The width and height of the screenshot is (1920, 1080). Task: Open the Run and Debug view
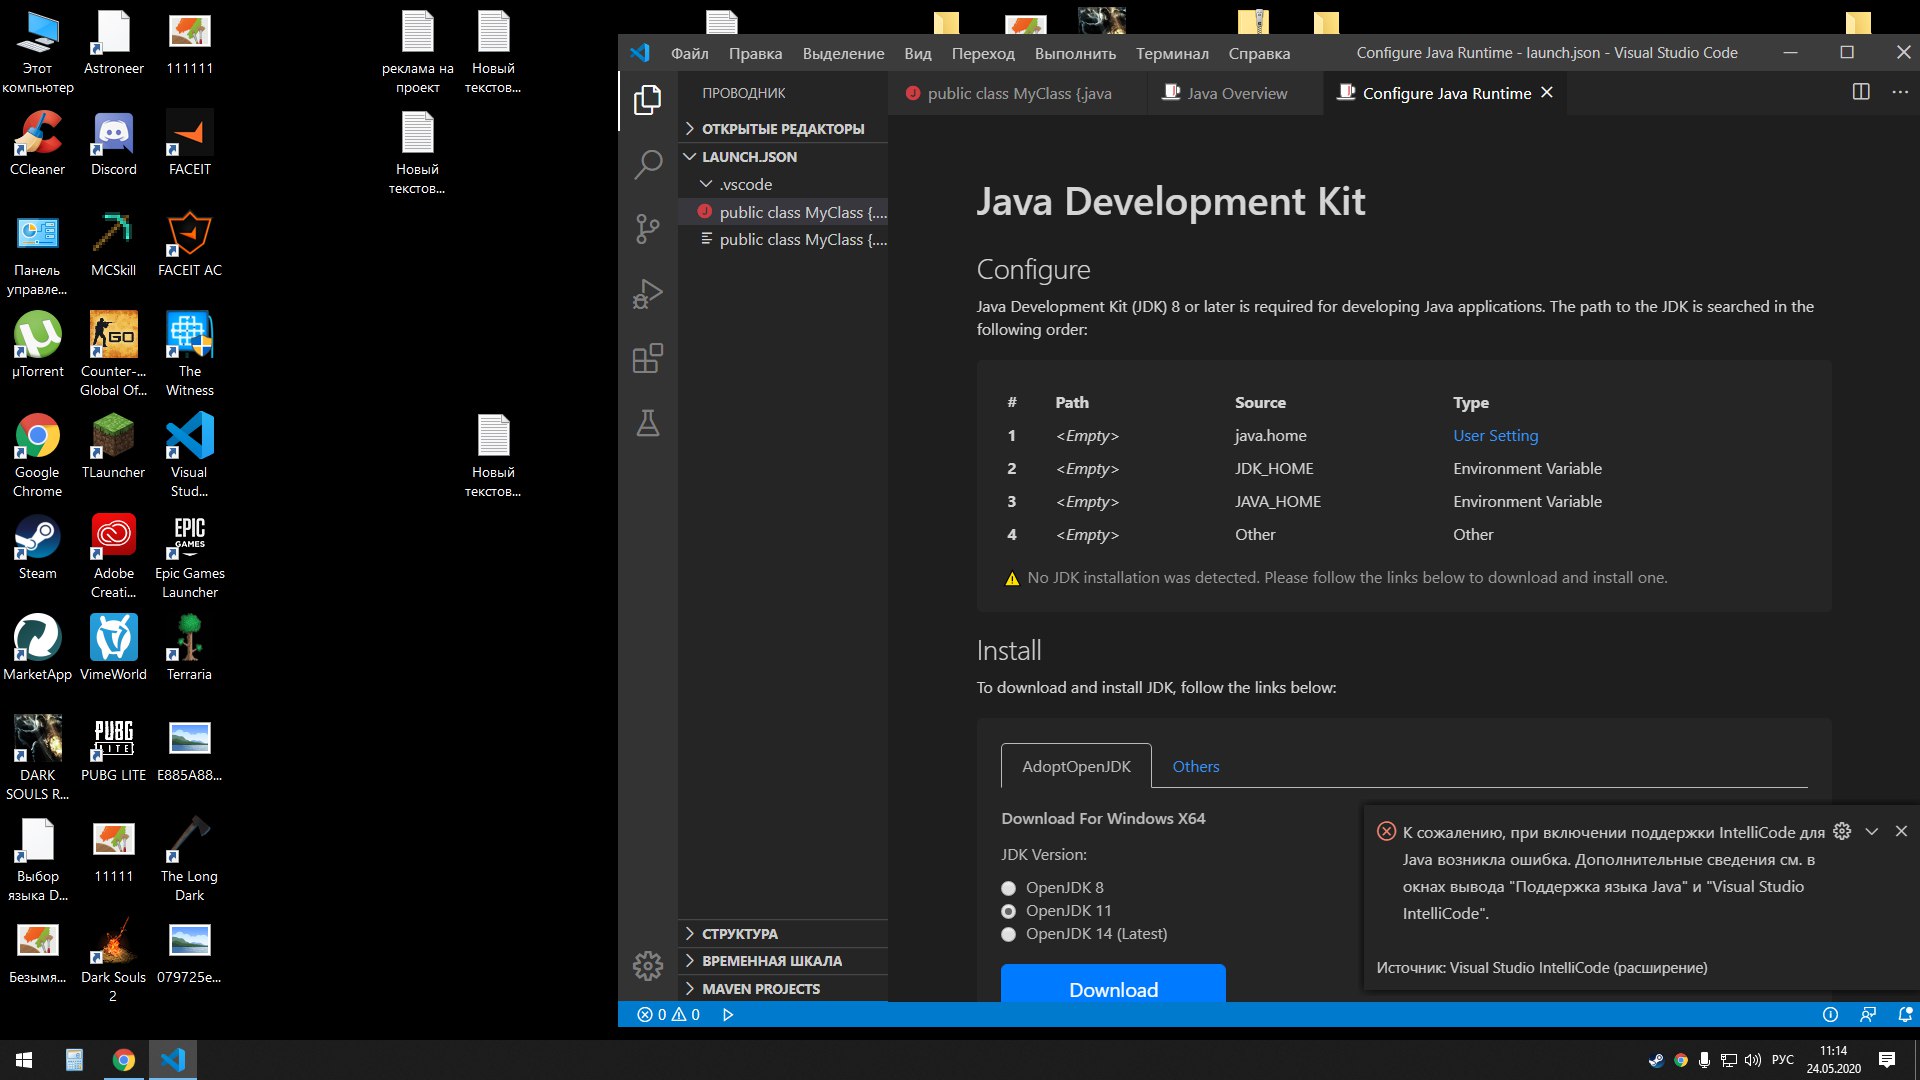[648, 294]
